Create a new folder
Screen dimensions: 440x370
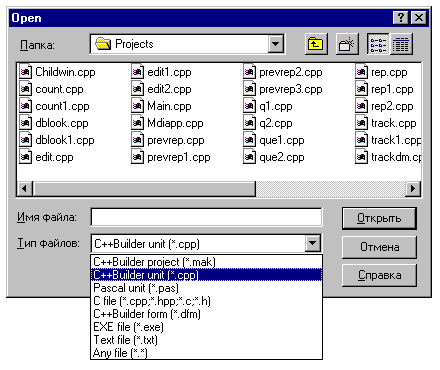[x=347, y=44]
